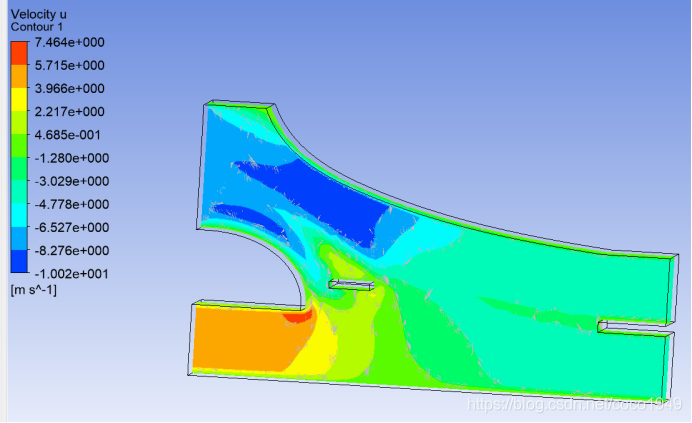Select the -3.029e+000 legend value
The image size is (692, 423).
(x=71, y=181)
